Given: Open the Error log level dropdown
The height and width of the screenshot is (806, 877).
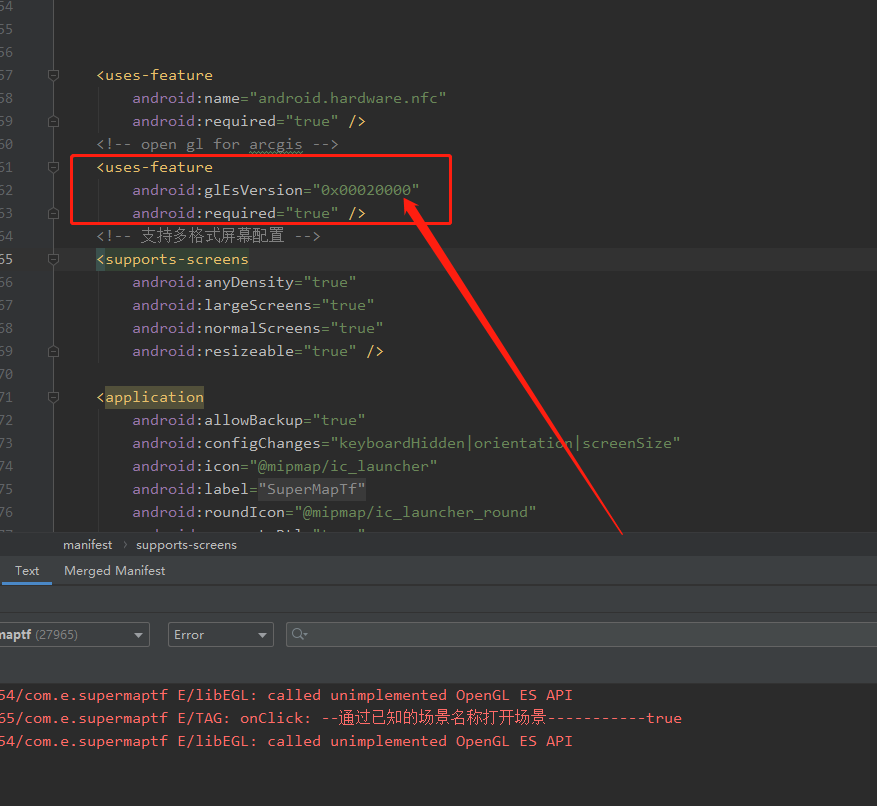Looking at the screenshot, I should [220, 634].
